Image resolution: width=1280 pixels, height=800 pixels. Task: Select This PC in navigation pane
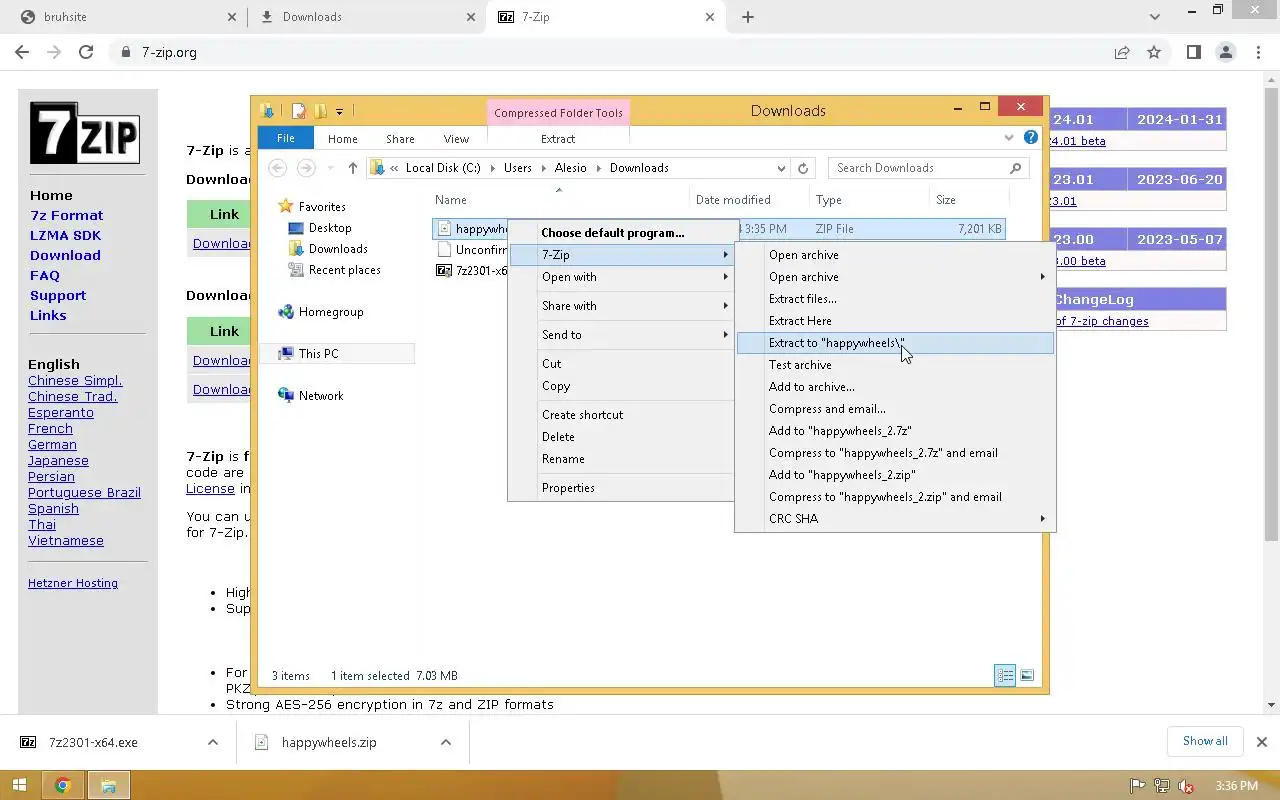318,354
